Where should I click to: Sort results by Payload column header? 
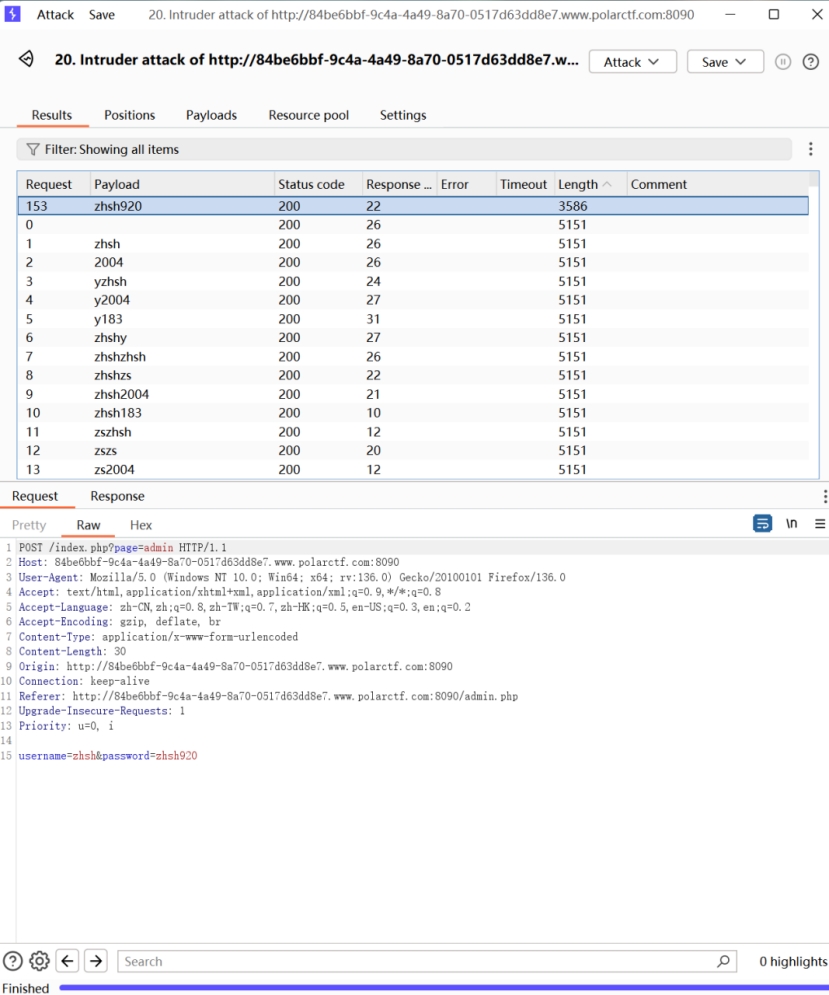(x=182, y=184)
